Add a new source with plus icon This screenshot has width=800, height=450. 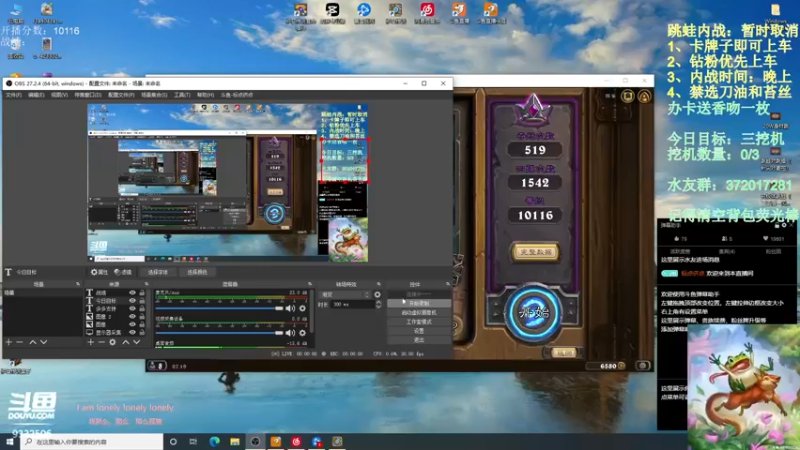90,342
